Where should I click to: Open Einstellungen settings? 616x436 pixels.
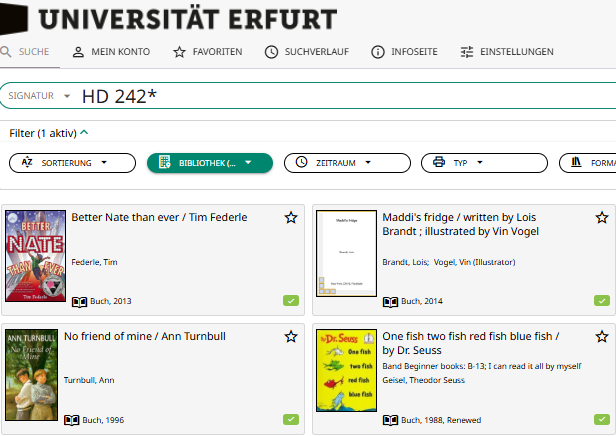(506, 52)
